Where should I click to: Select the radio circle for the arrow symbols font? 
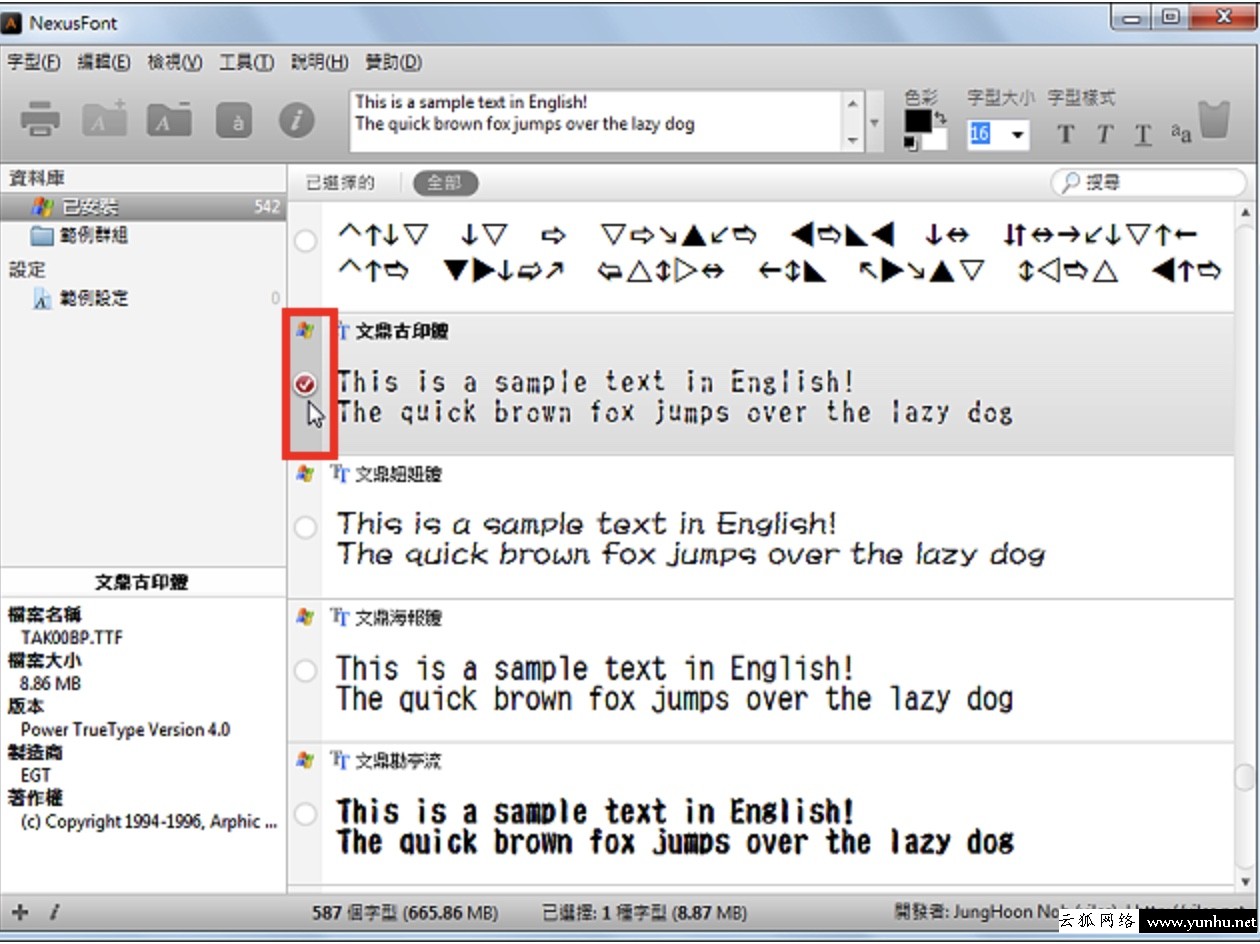[306, 241]
